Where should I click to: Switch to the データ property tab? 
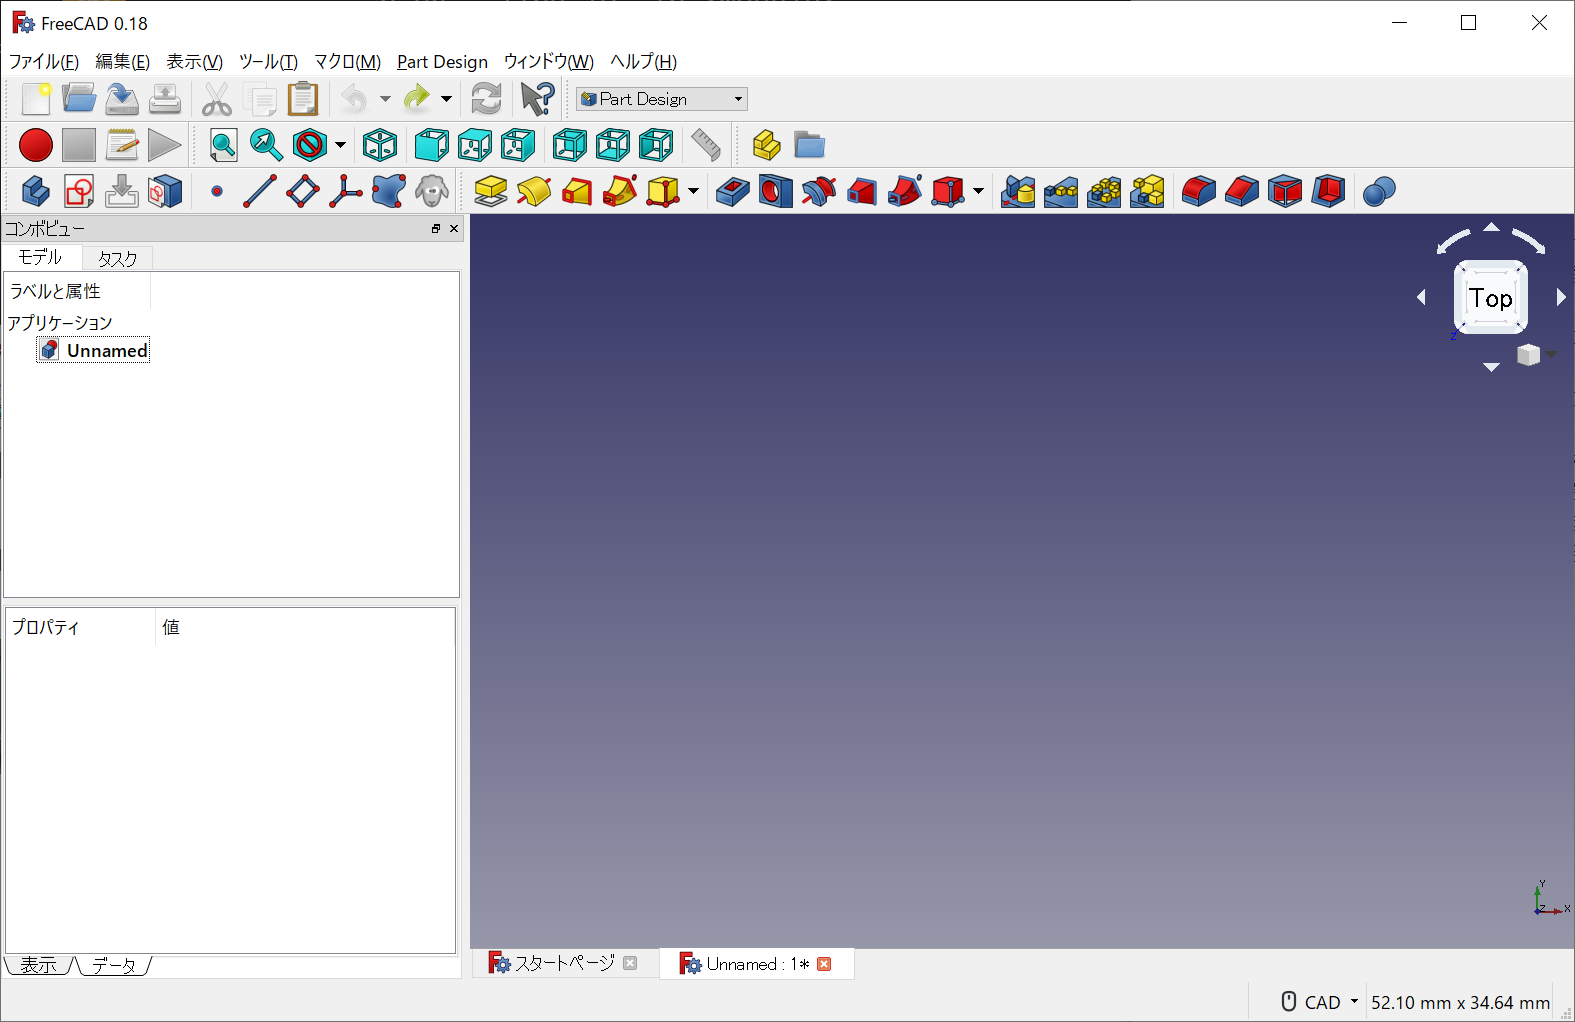[114, 965]
